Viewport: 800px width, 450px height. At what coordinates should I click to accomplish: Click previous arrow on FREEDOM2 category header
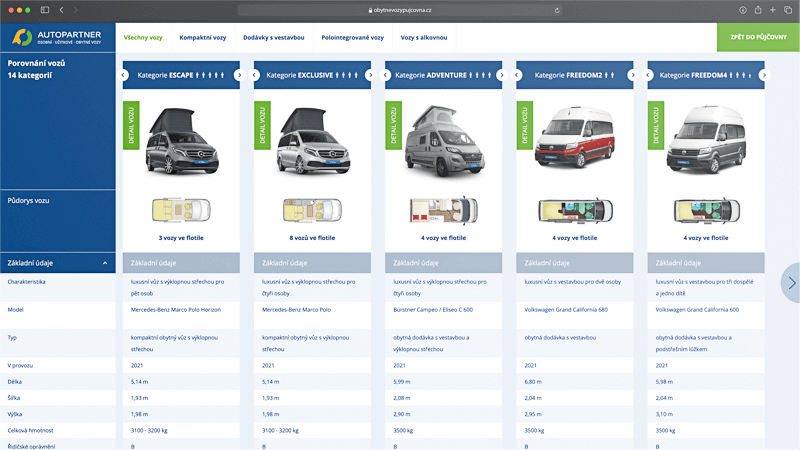519,75
